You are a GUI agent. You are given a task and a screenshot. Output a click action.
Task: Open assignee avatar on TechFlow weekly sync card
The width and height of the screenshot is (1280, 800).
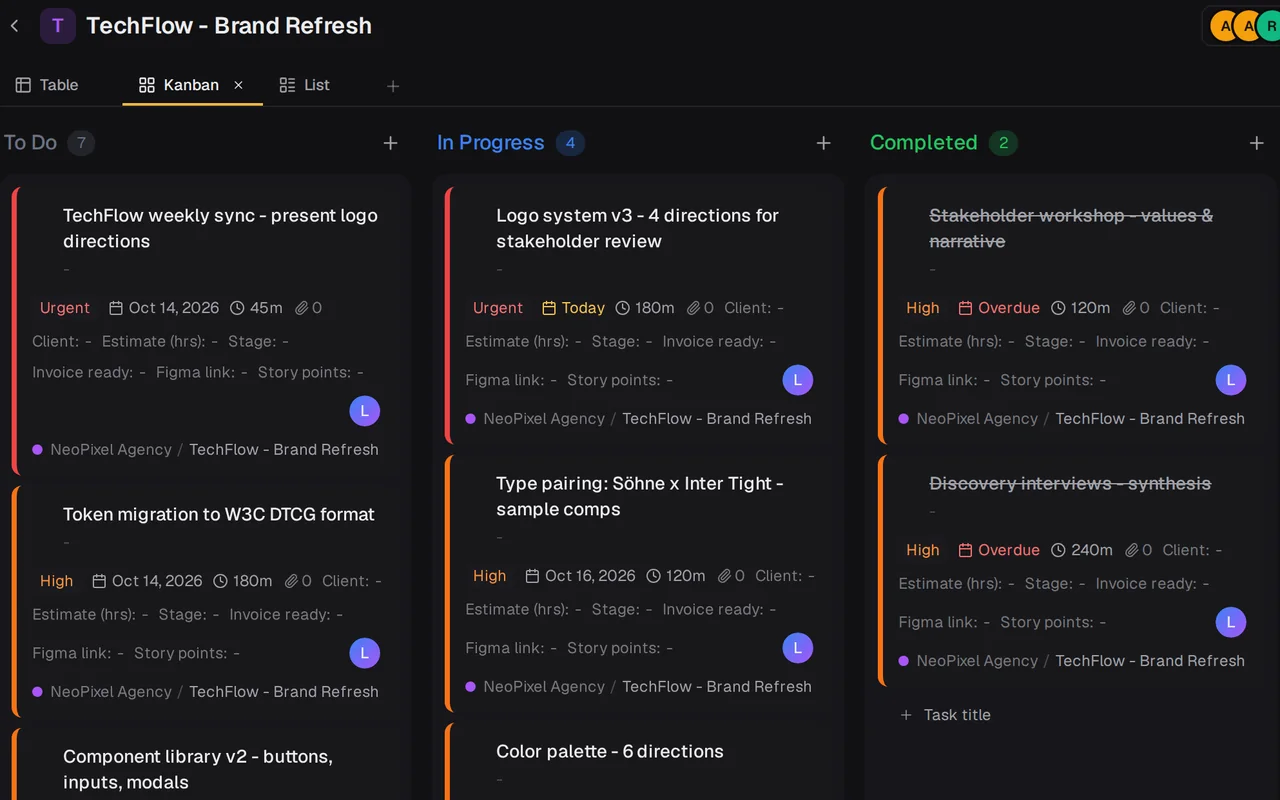[365, 410]
